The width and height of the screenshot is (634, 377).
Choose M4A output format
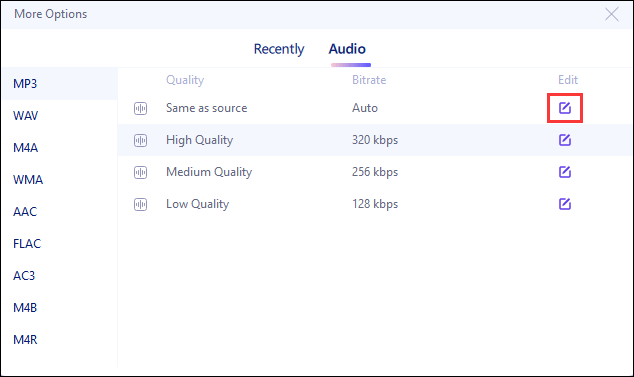(59, 148)
